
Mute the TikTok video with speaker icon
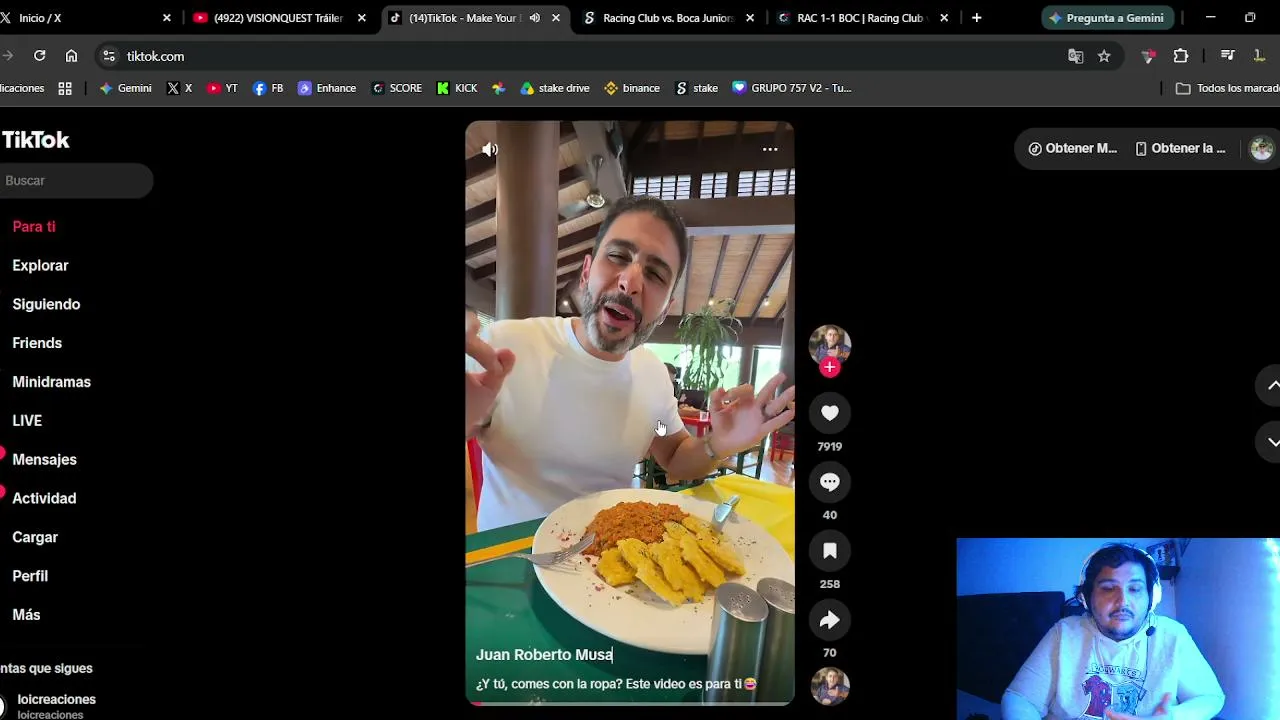489,149
